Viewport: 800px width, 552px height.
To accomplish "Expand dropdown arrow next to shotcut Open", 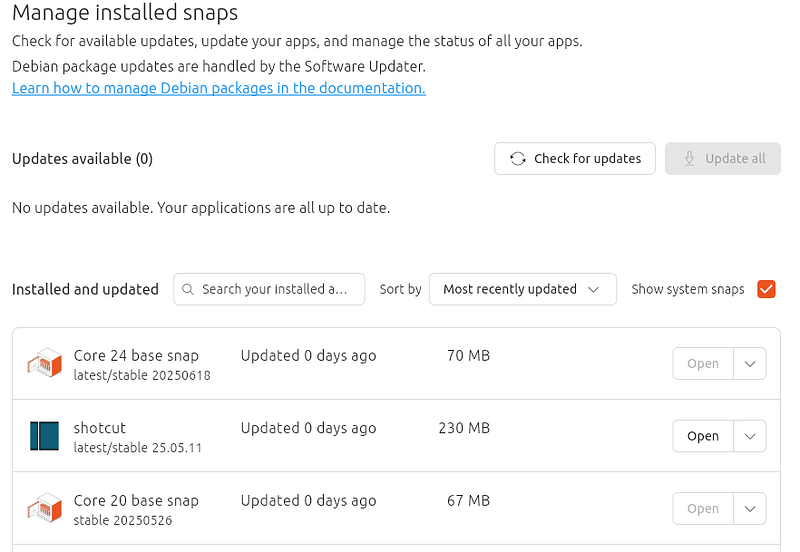I will tap(750, 436).
